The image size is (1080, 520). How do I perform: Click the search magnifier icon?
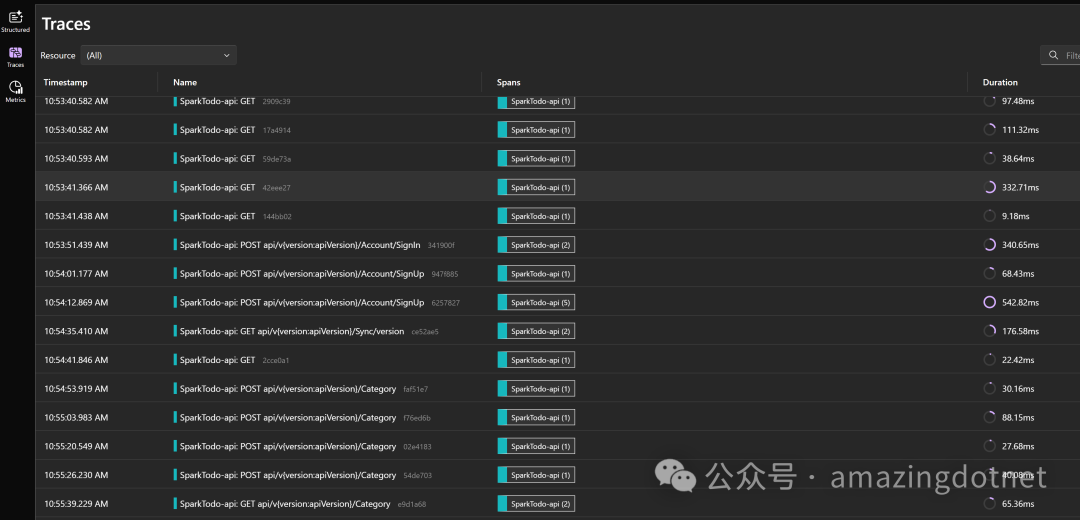pyautogui.click(x=1053, y=55)
